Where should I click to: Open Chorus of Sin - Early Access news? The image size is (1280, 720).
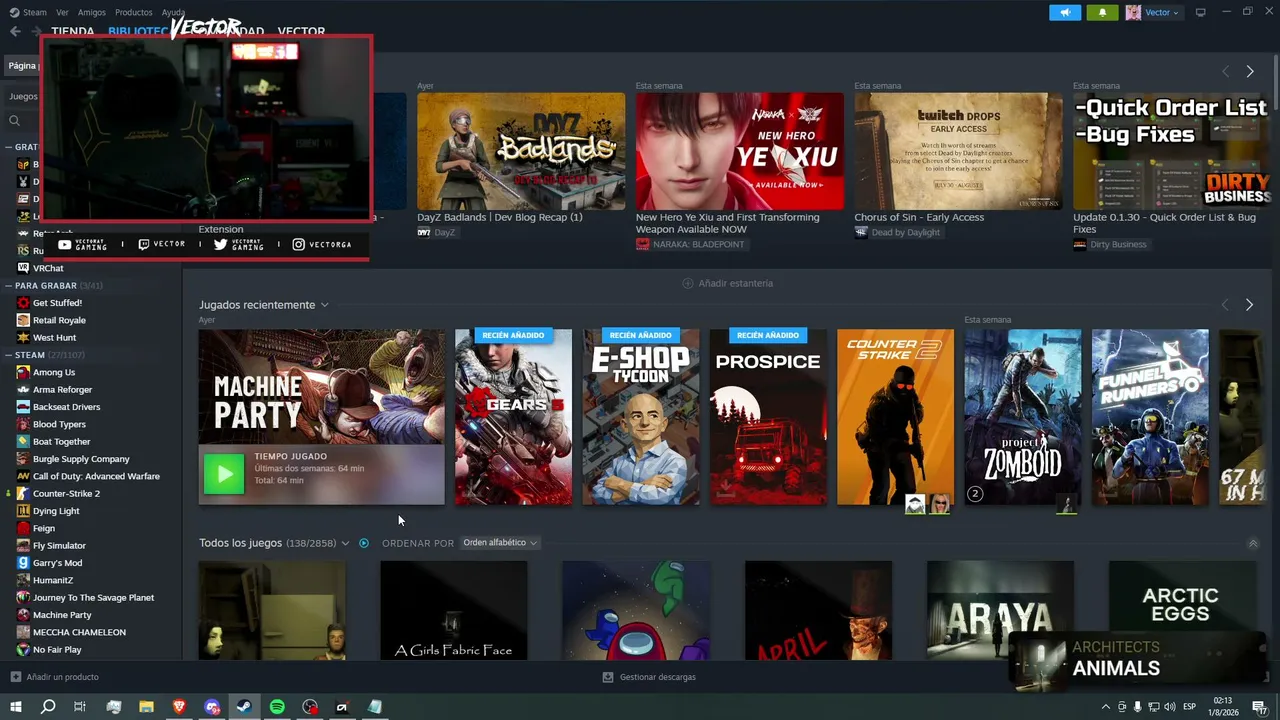point(958,152)
